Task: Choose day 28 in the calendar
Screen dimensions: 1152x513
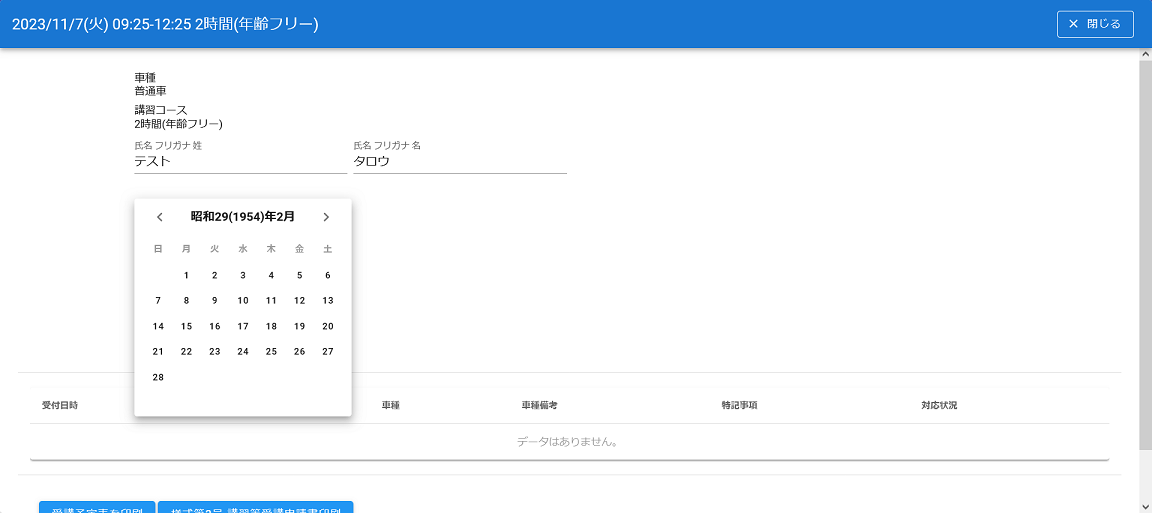Action: (x=158, y=377)
